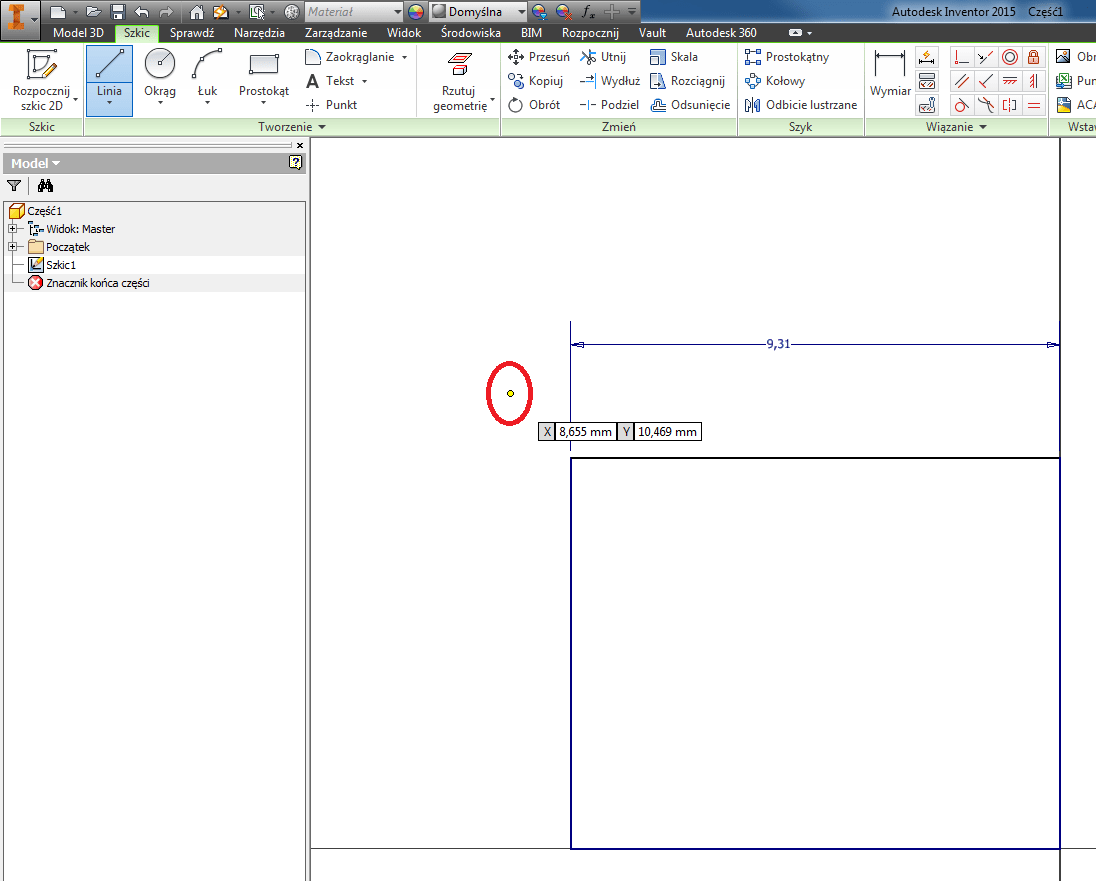The width and height of the screenshot is (1096, 881).
Task: Select the Prostokąt (rectangle) tool
Action: coord(264,76)
